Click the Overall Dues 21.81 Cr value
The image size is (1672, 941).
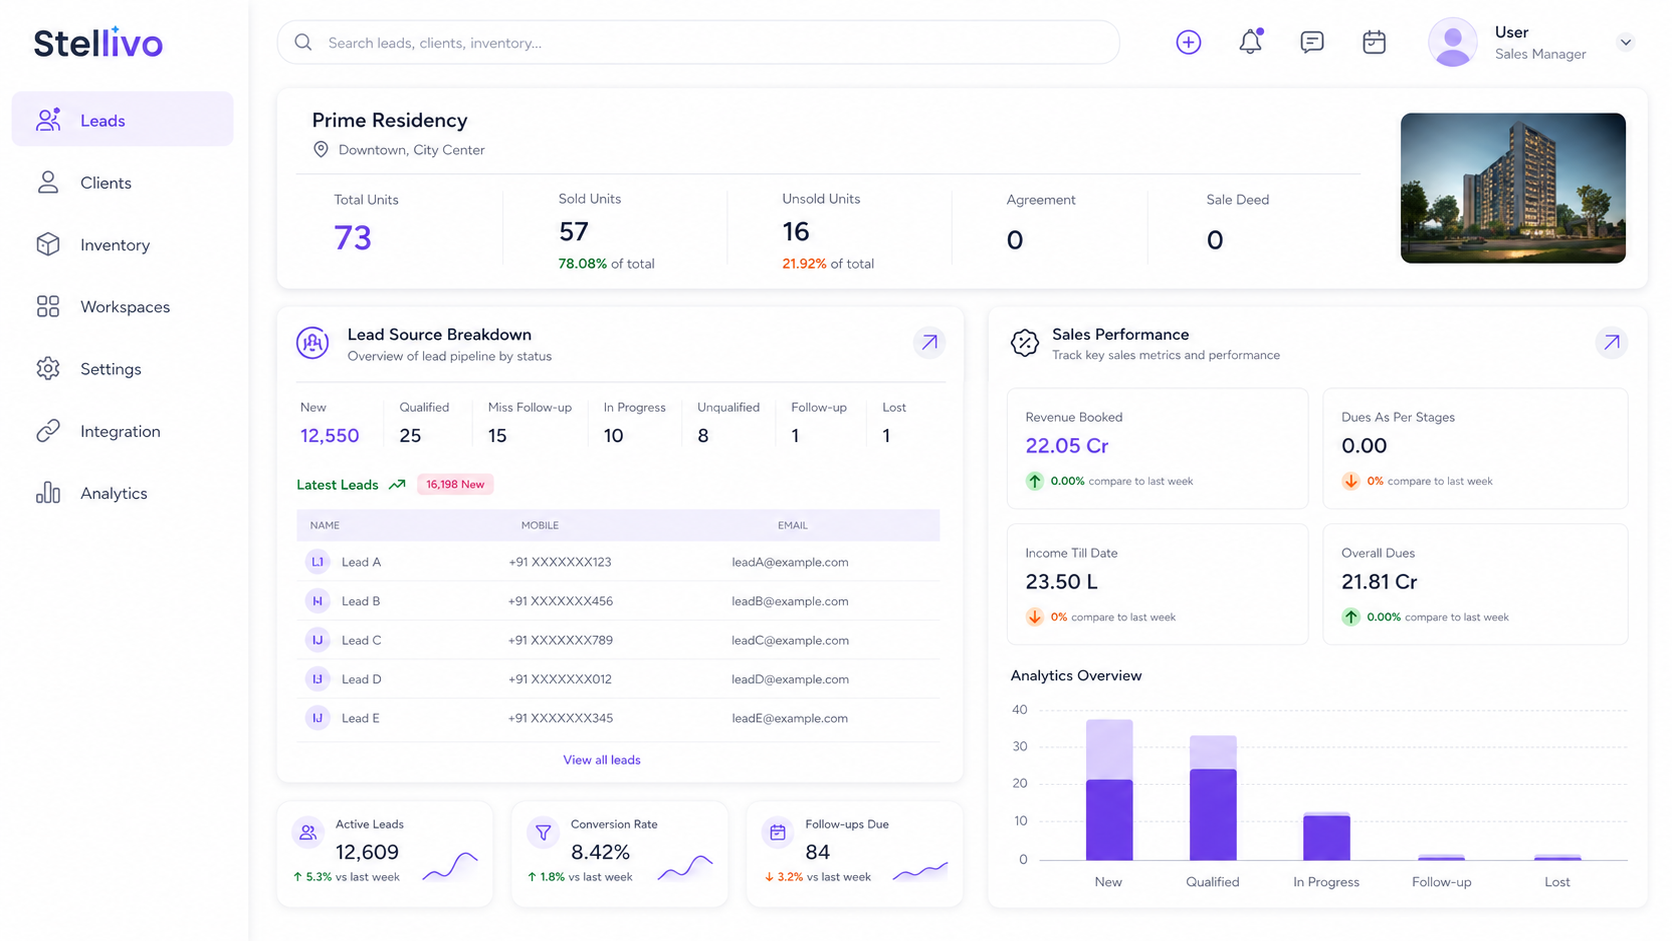pyautogui.click(x=1379, y=581)
